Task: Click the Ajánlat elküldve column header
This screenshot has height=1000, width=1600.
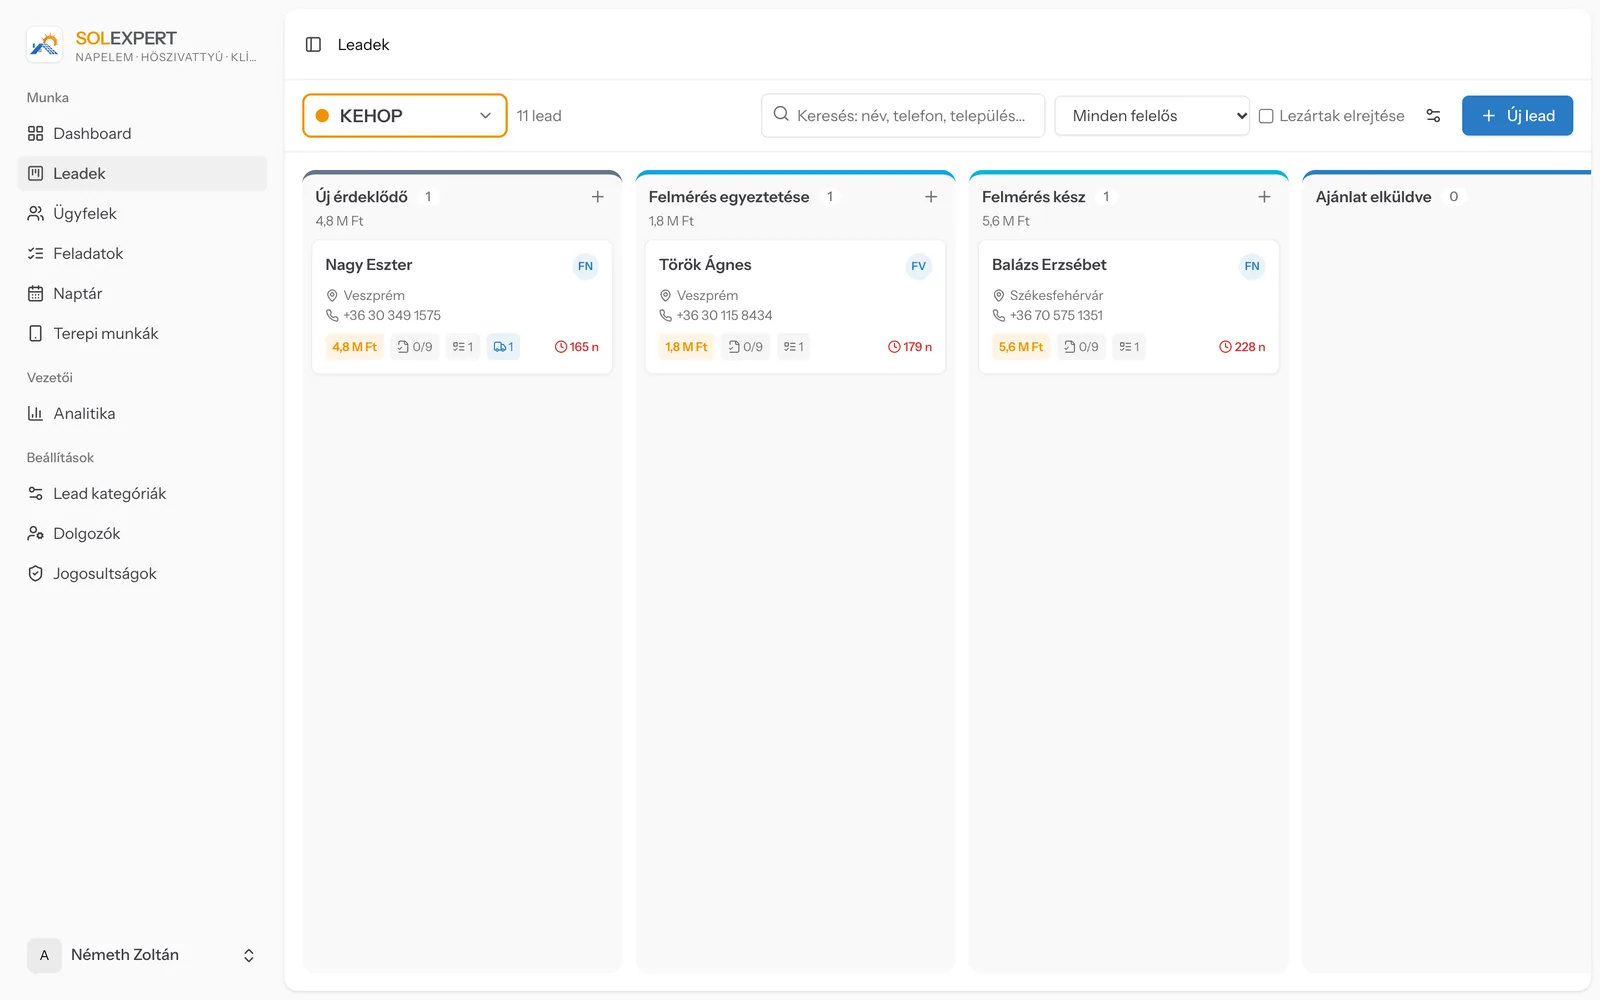Action: (x=1373, y=197)
